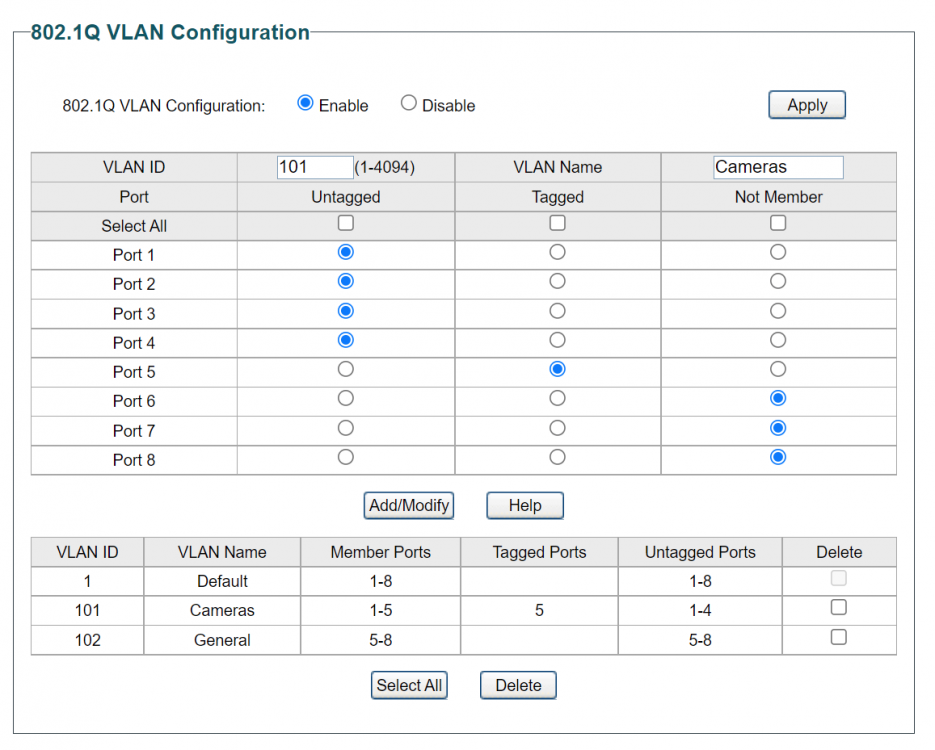Open the Help button
This screenshot has height=750, width=935.
[x=525, y=506]
